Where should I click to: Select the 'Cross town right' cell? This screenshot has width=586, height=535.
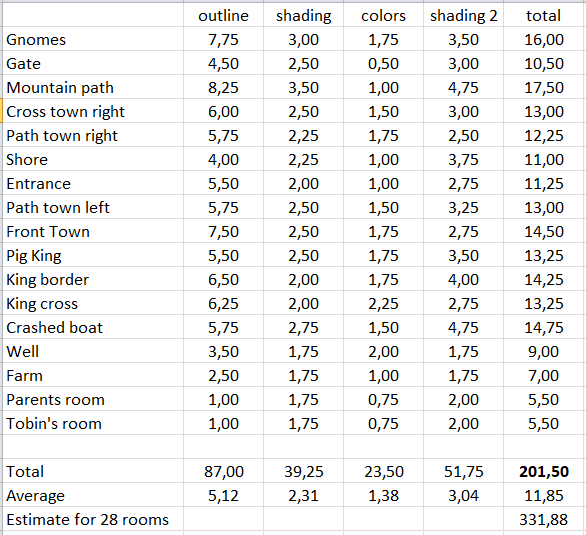[x=93, y=111]
